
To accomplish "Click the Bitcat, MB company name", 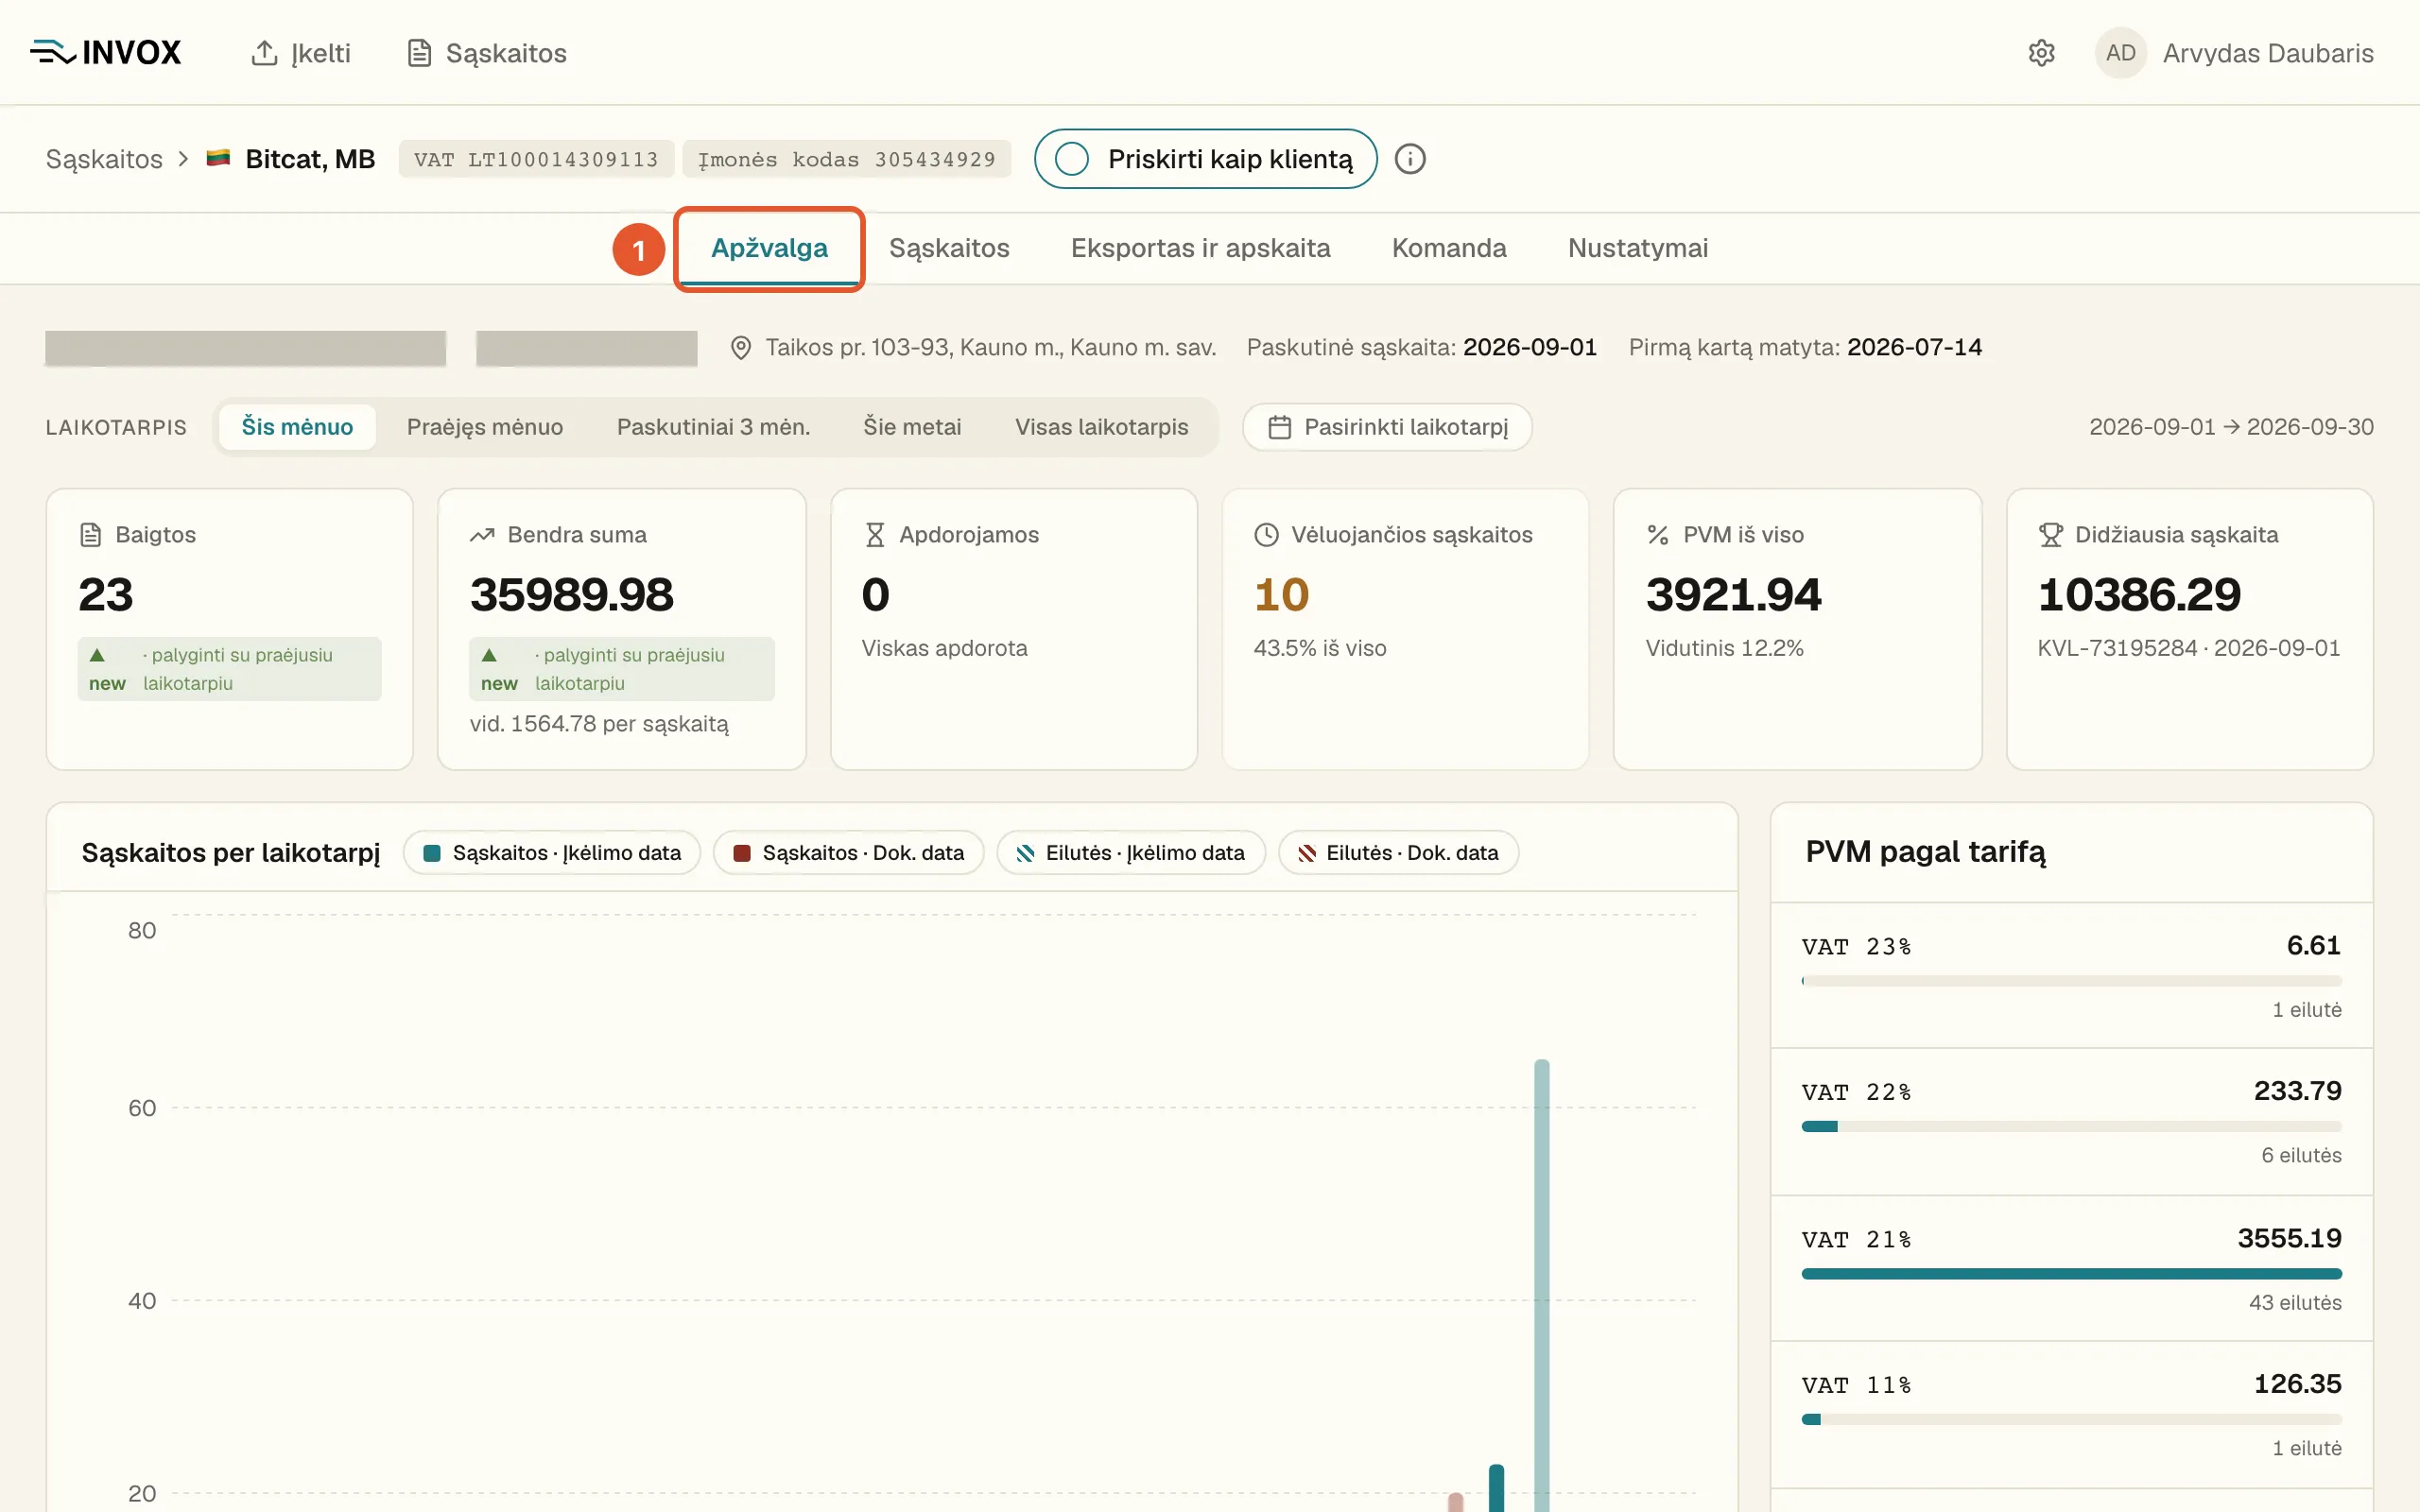I will [310, 159].
